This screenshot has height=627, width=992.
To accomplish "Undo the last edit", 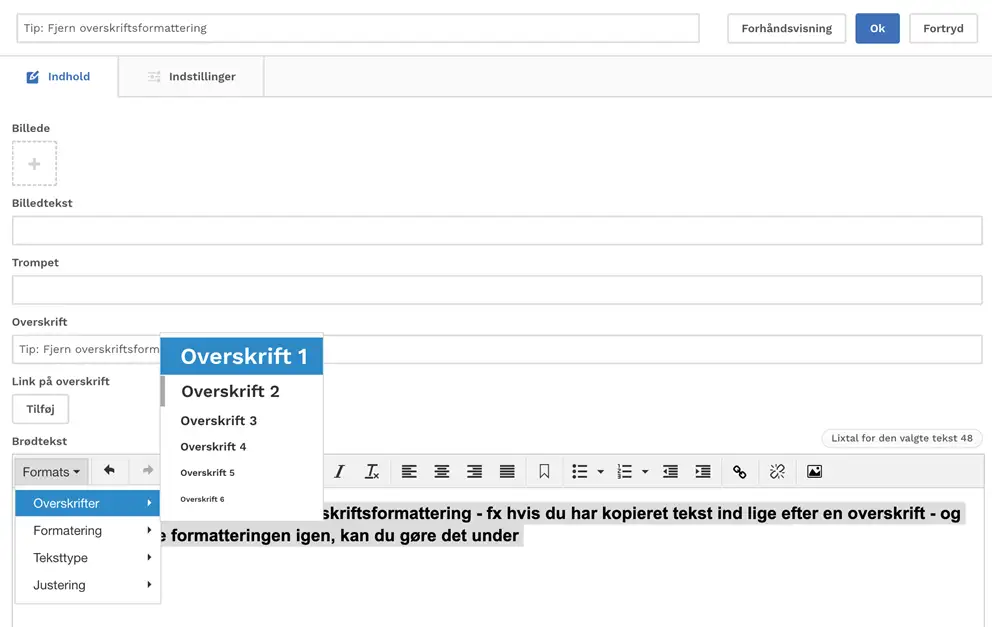I will 109,471.
